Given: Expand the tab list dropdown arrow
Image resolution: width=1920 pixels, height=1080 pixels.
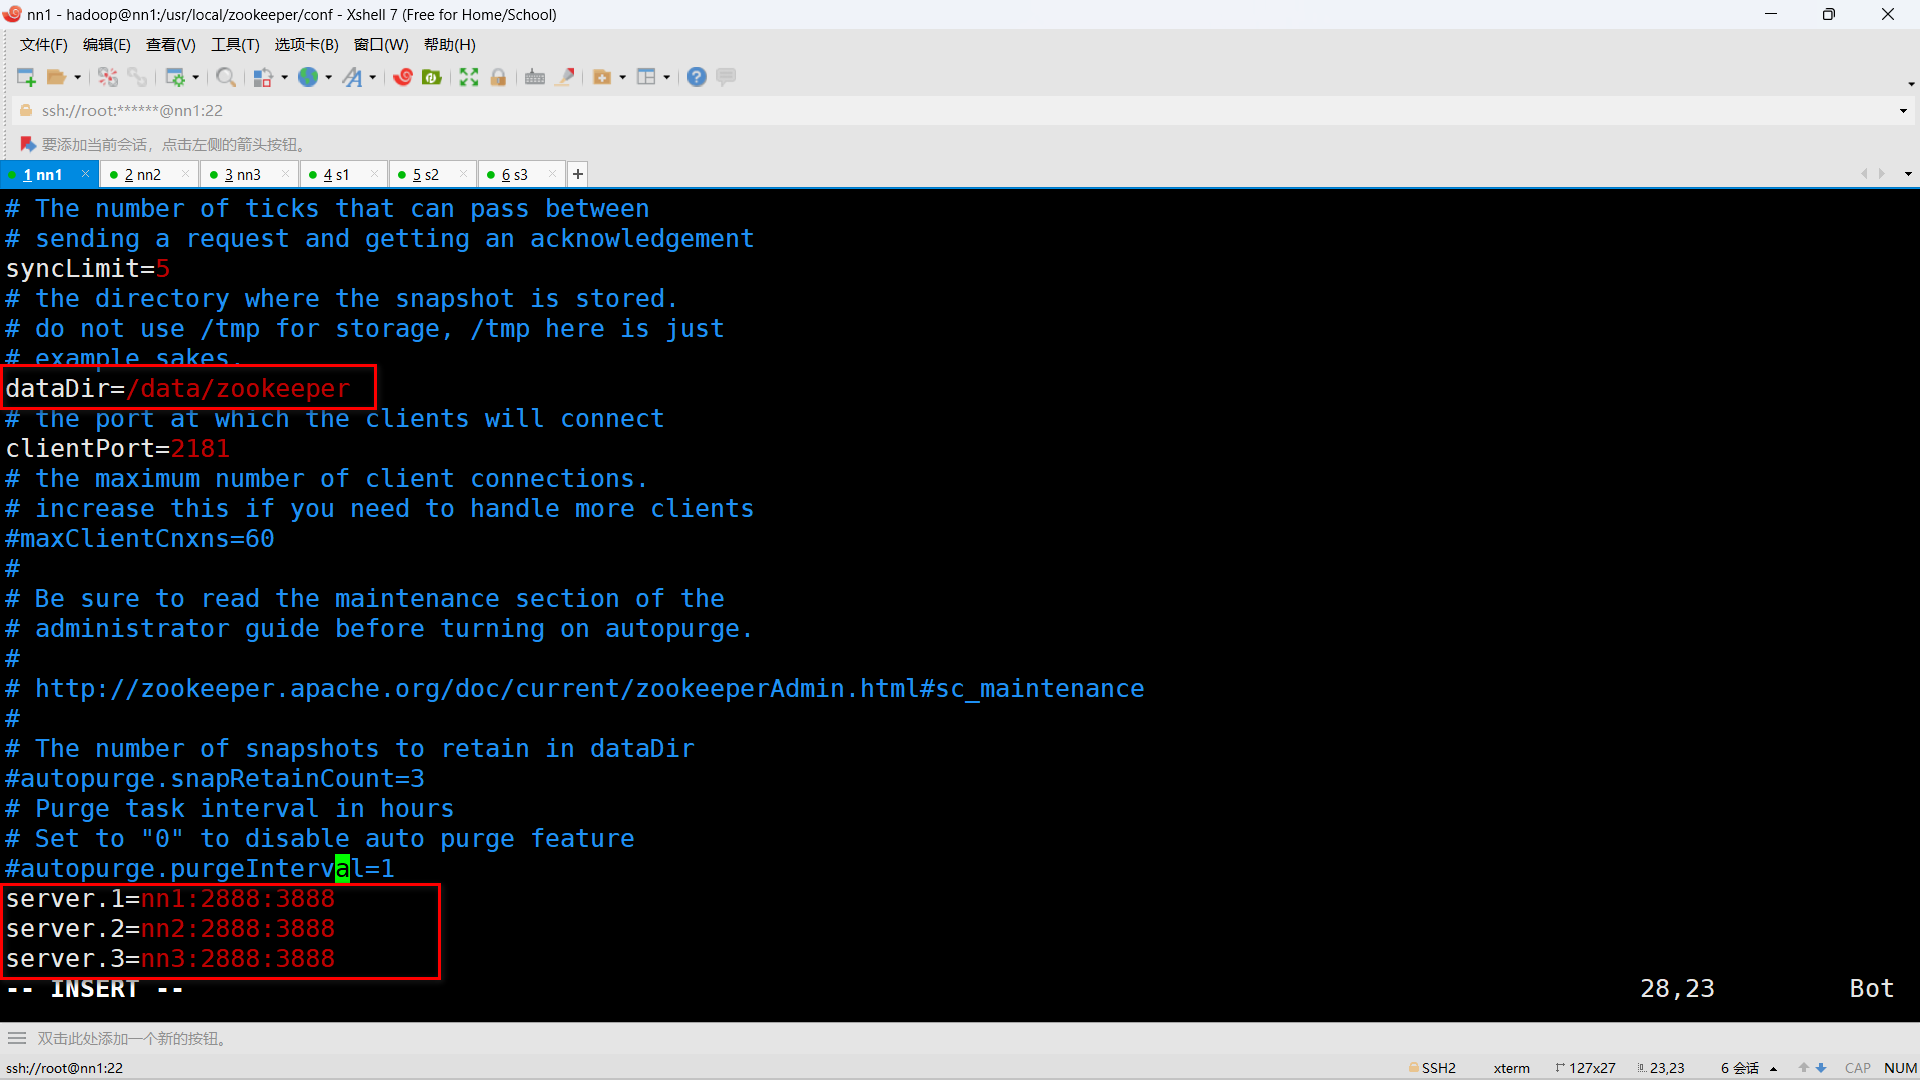Looking at the screenshot, I should (1908, 174).
